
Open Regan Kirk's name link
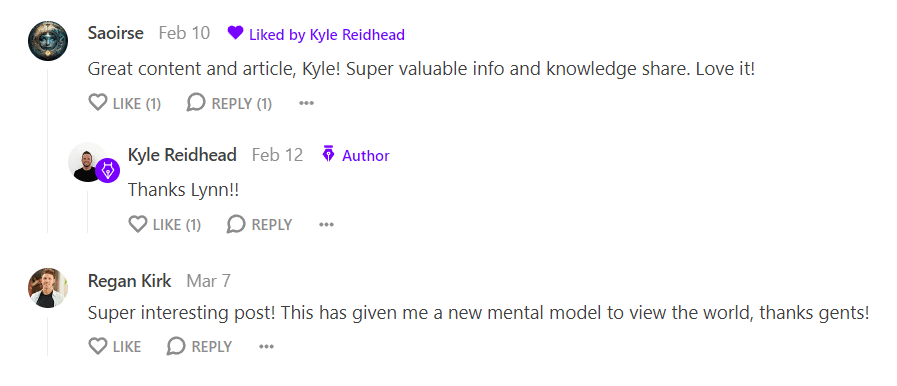[x=129, y=281]
